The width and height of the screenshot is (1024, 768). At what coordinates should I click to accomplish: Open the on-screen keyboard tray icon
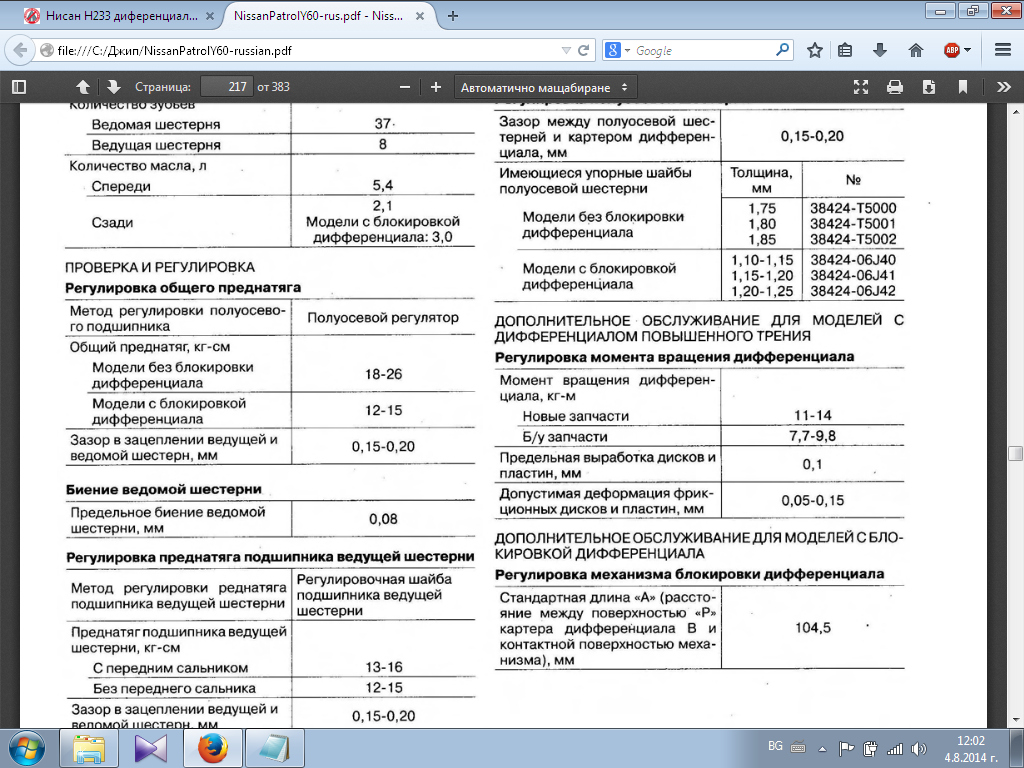798,748
